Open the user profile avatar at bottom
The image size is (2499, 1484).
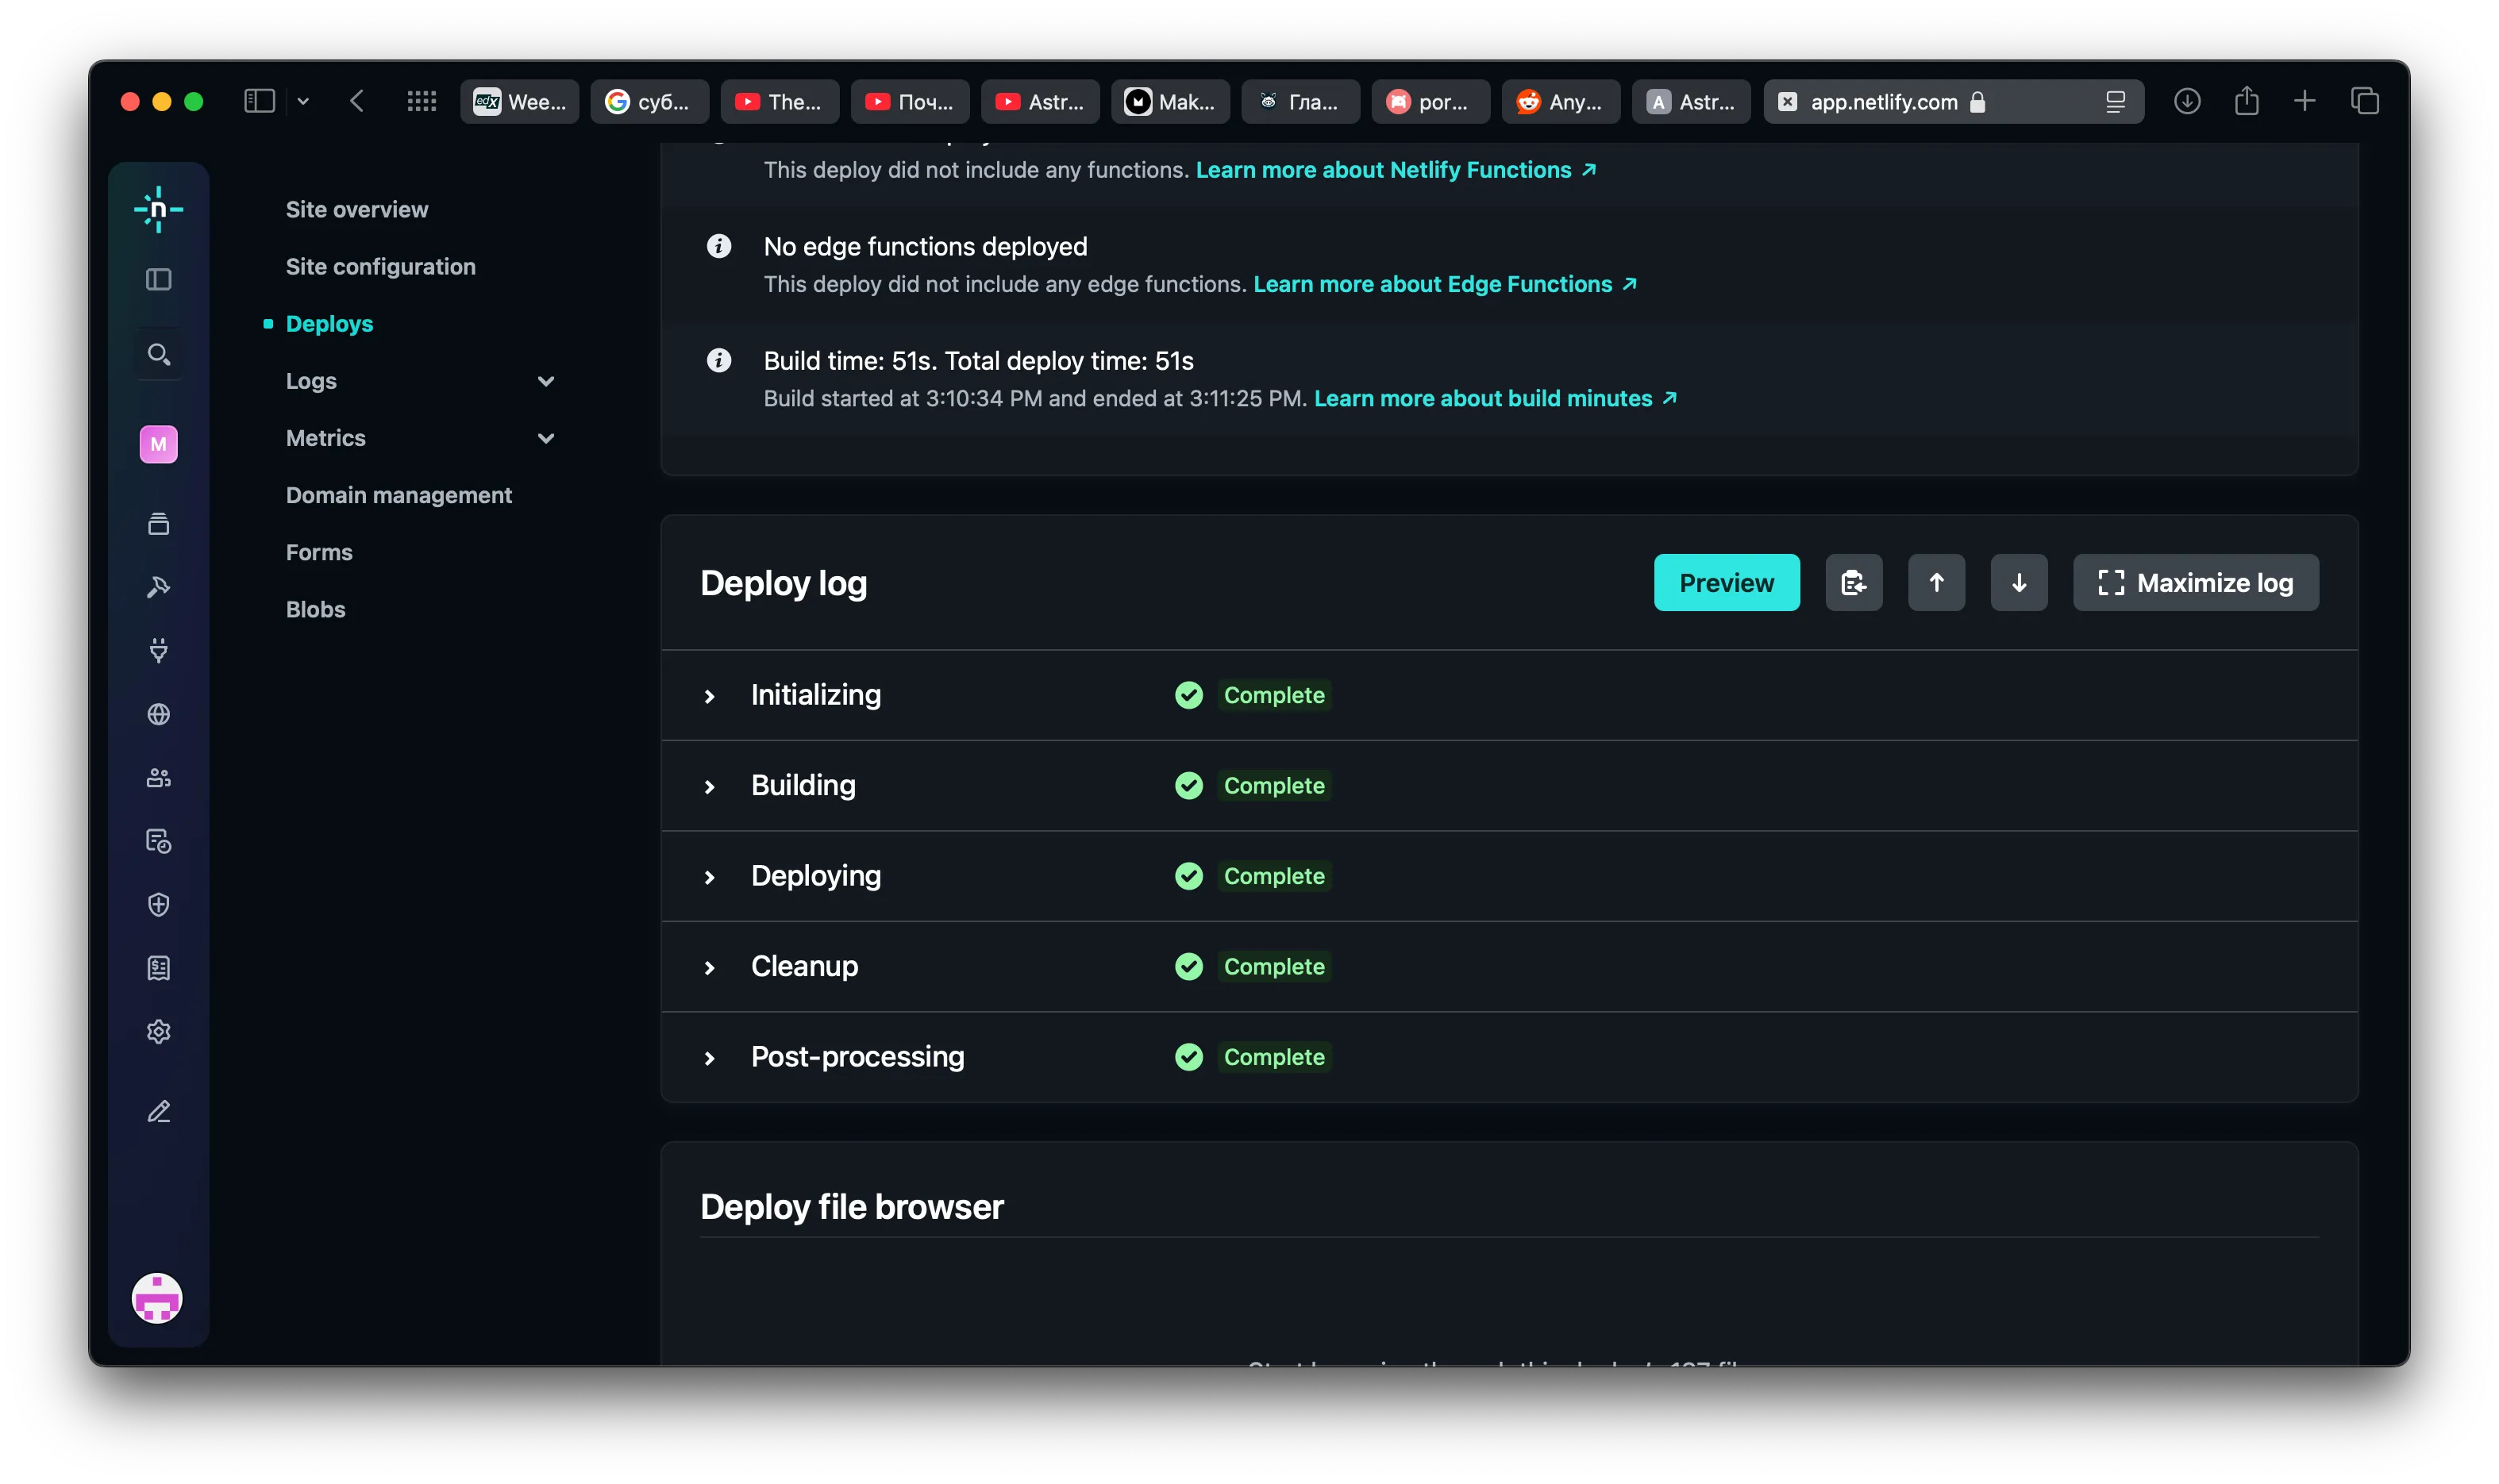pyautogui.click(x=157, y=1298)
